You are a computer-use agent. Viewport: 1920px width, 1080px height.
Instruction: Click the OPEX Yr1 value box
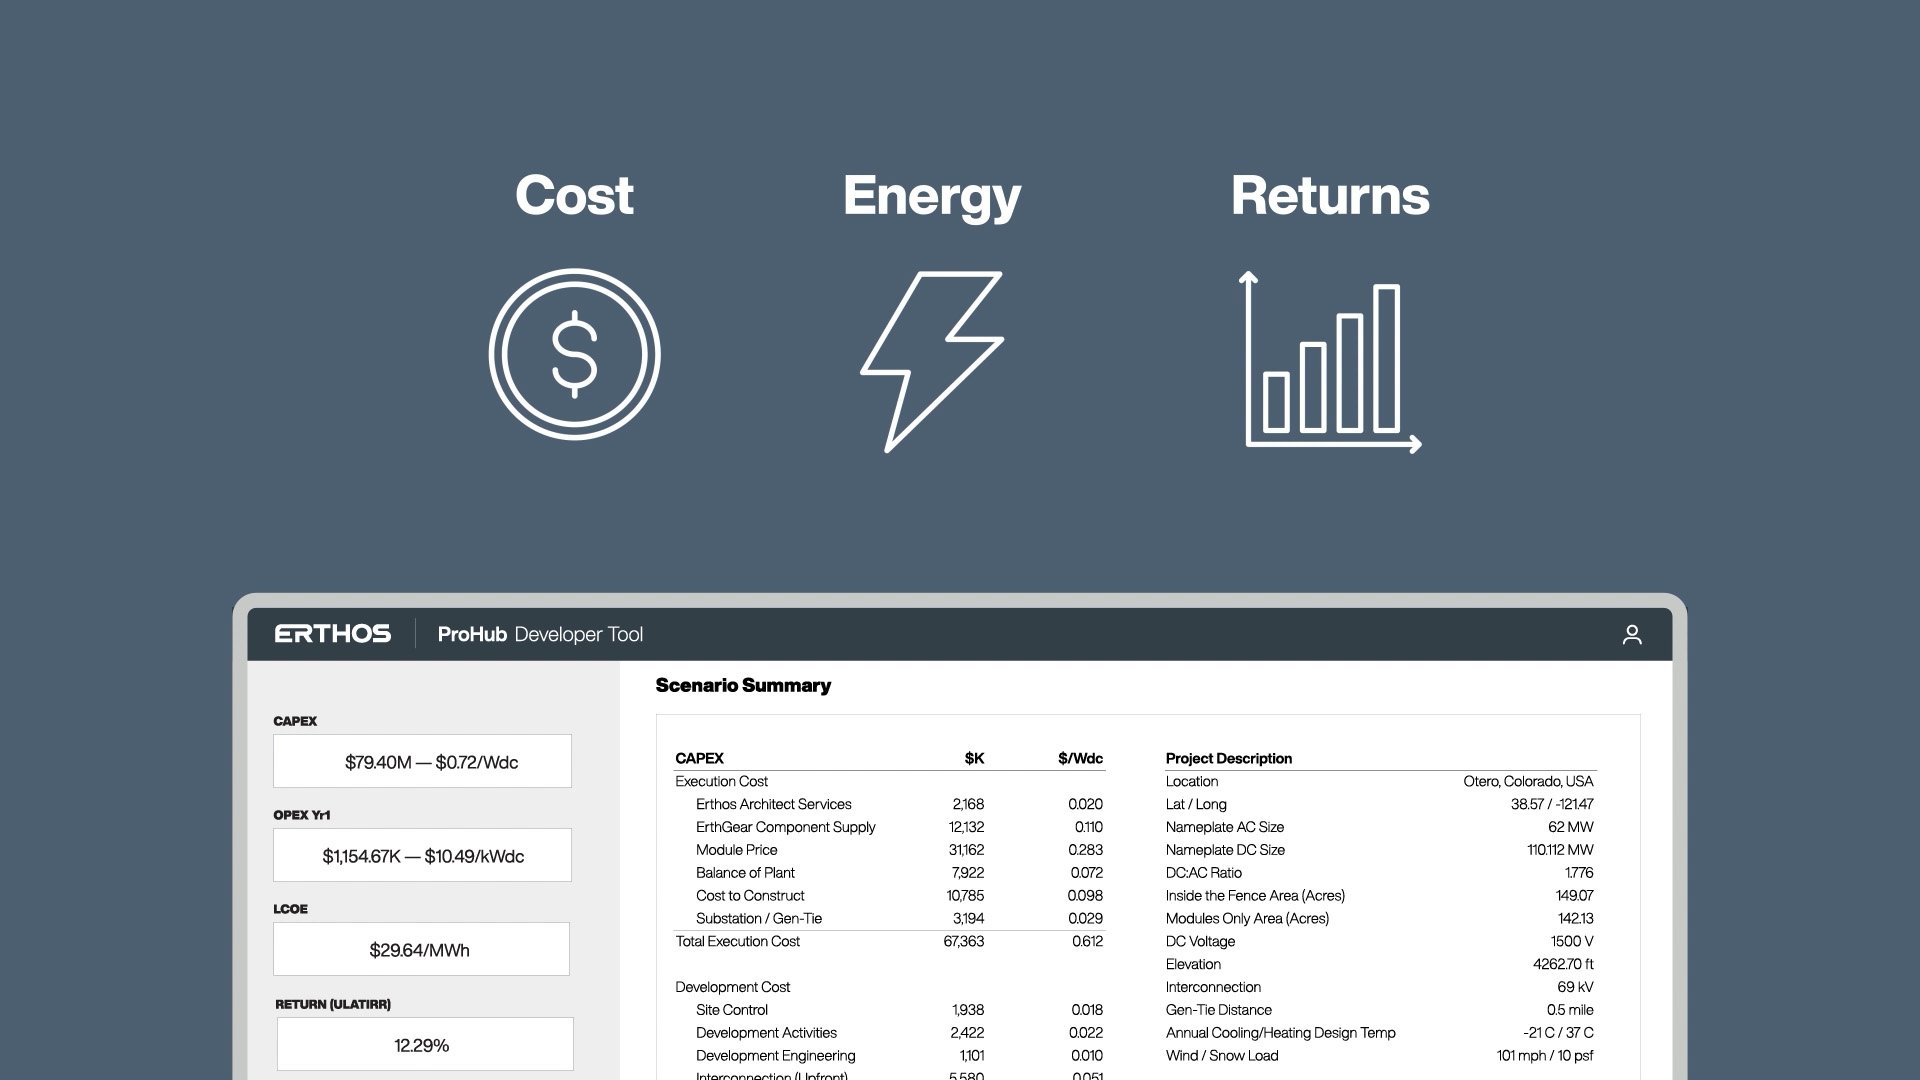coord(422,856)
